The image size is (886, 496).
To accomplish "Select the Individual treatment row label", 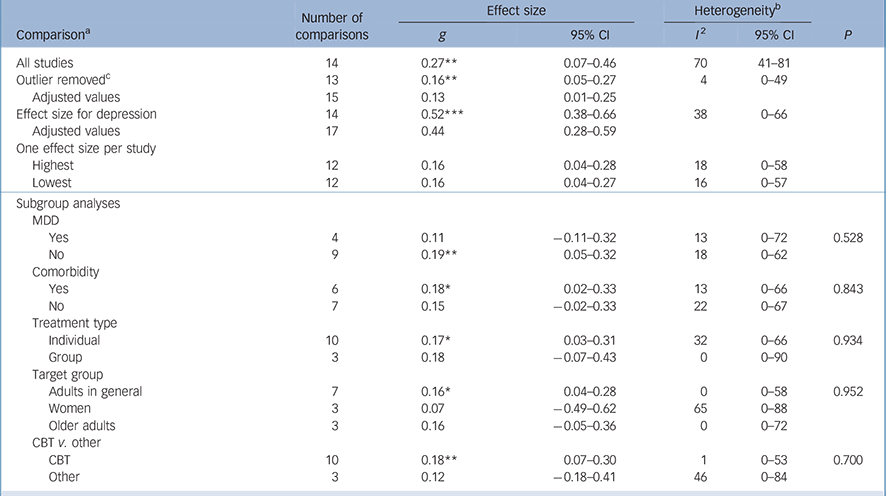I will (77, 340).
